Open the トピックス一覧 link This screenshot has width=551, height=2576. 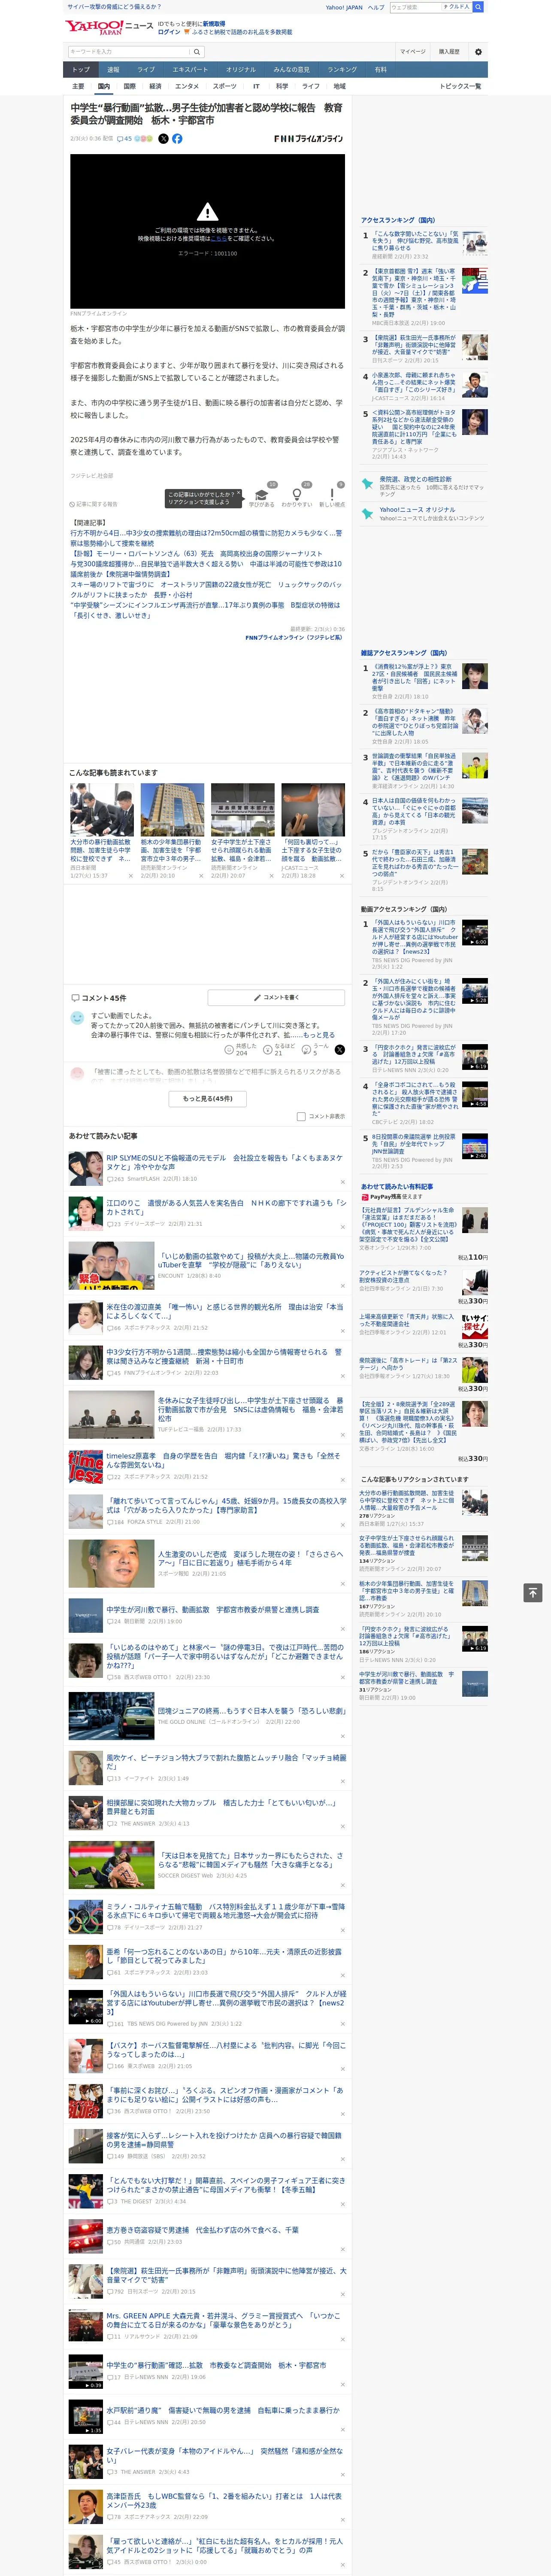click(460, 86)
